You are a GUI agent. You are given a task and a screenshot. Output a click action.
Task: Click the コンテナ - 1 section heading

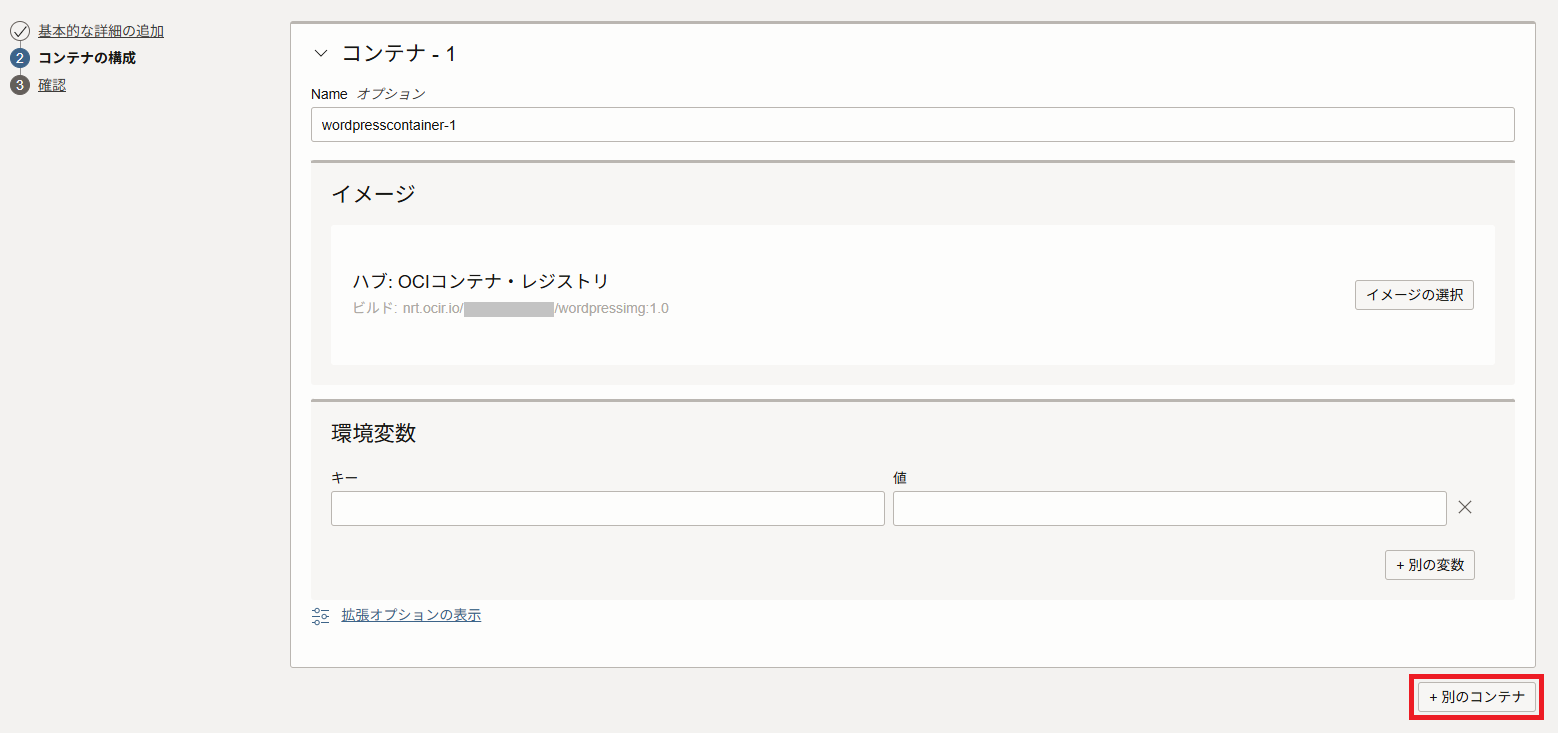[399, 54]
